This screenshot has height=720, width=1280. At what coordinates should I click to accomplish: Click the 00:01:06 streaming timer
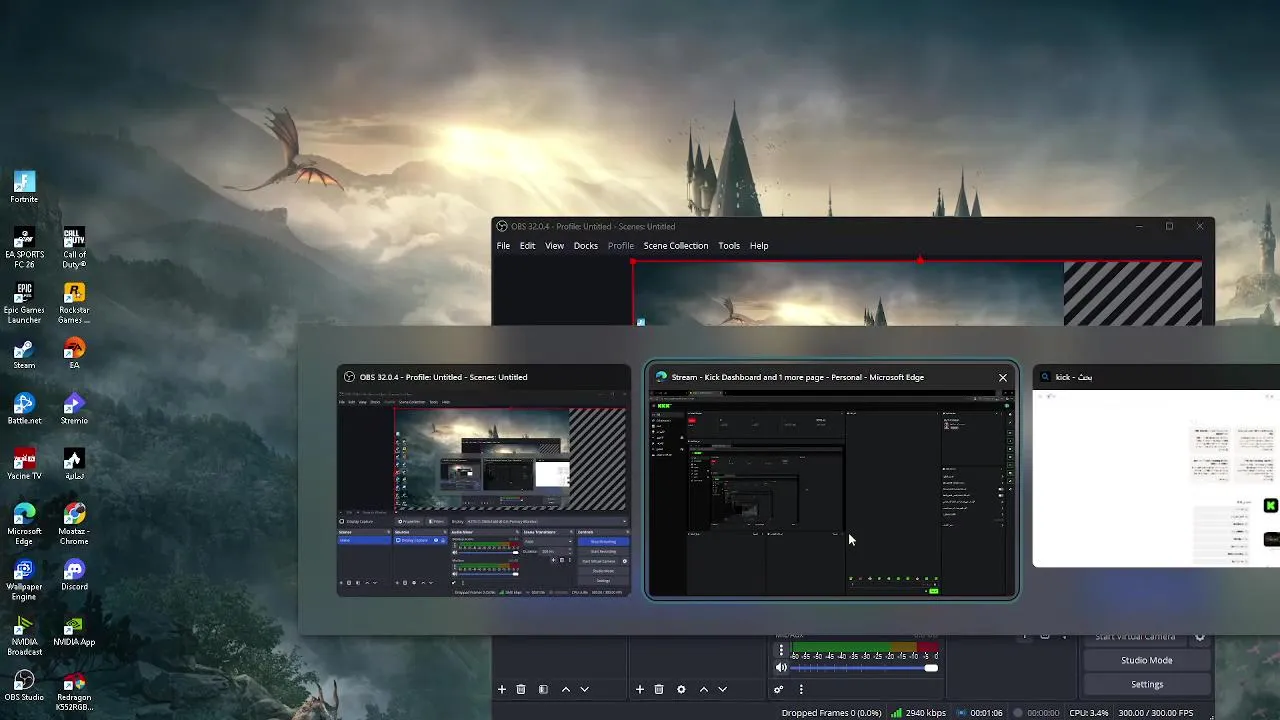978,713
